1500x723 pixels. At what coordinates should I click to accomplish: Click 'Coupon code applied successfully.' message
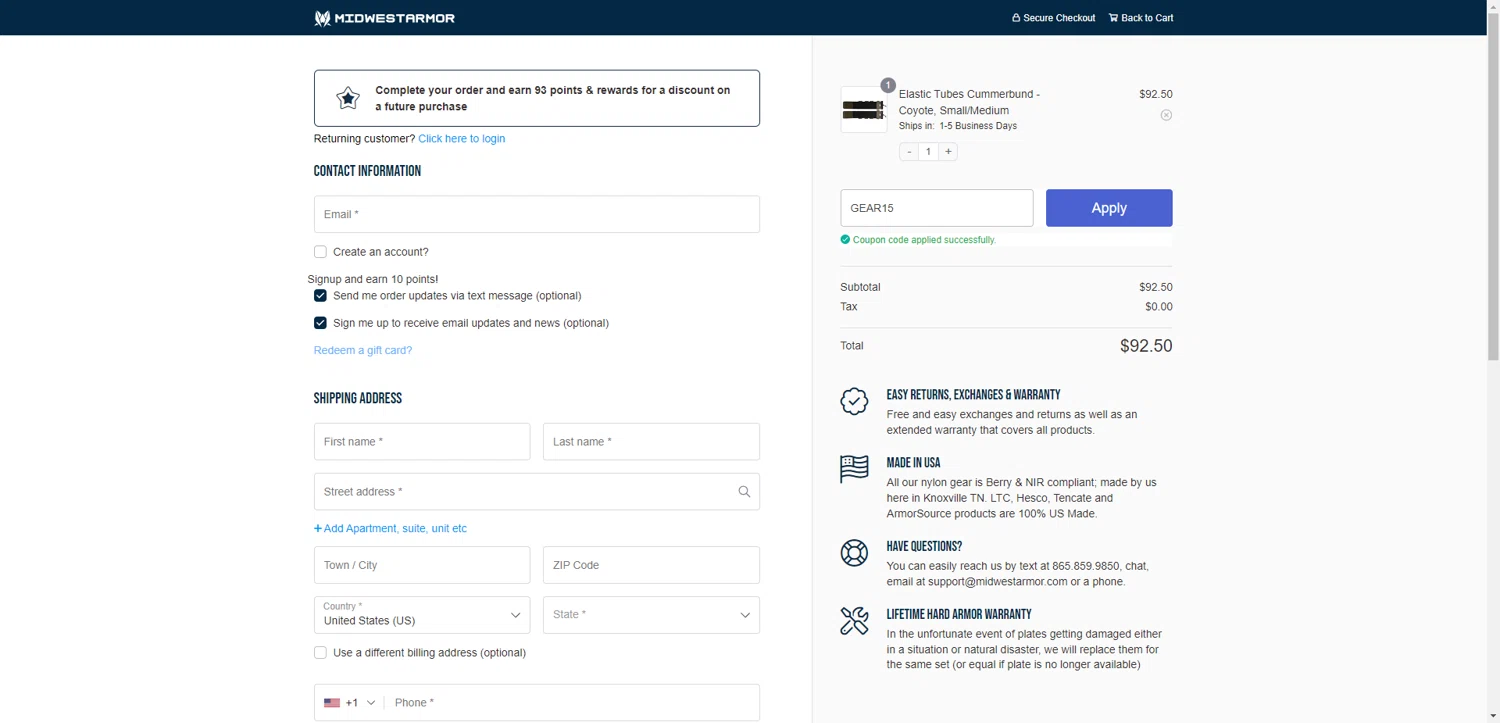coord(924,240)
